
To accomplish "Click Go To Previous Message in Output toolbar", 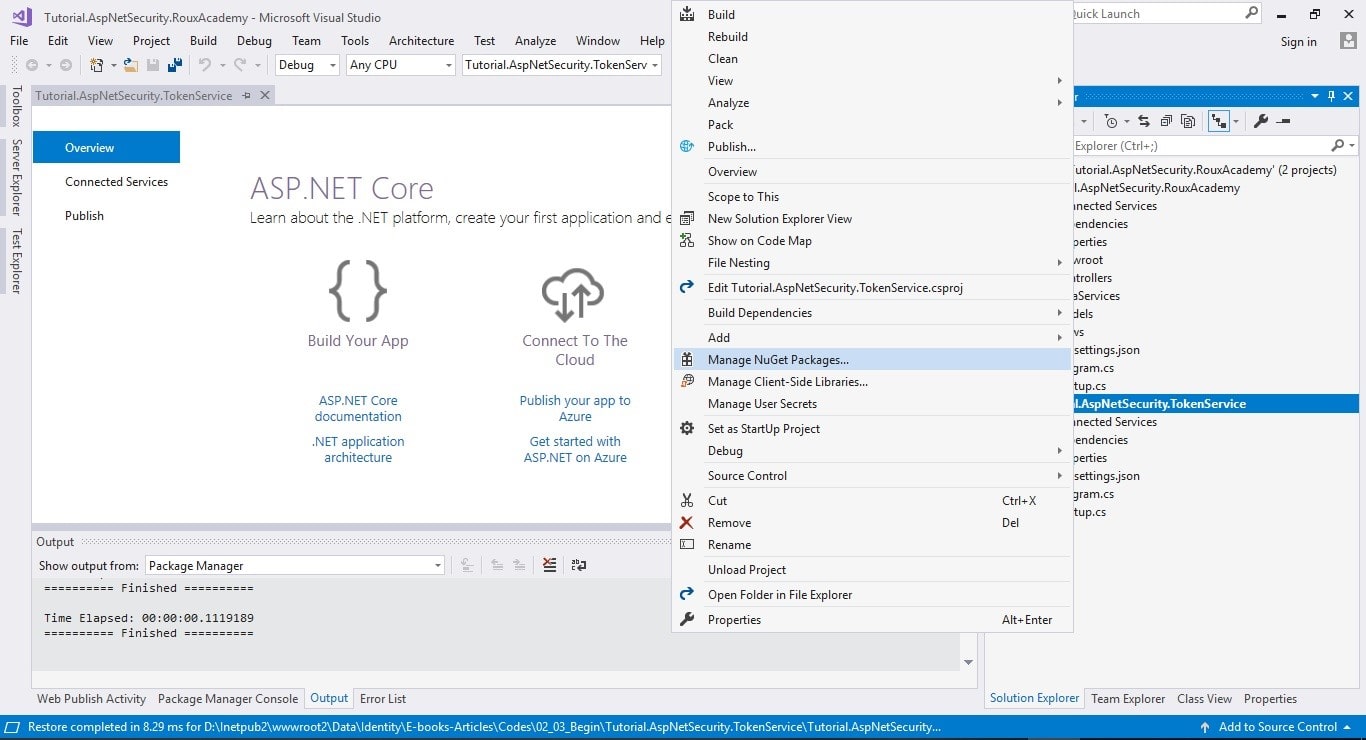I will pos(497,565).
